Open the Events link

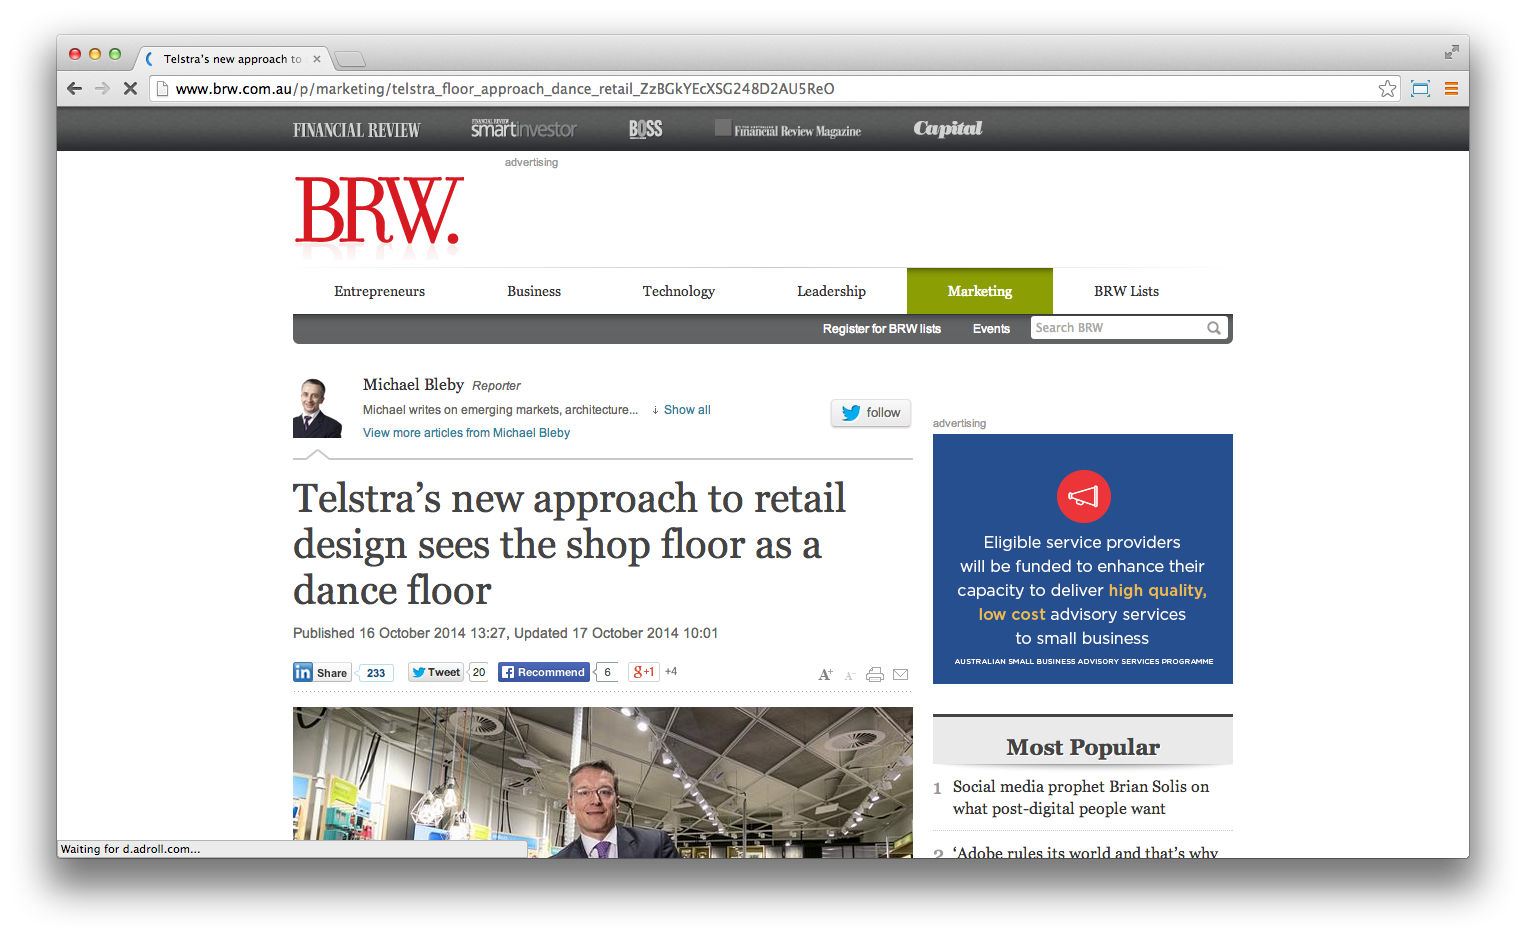pyautogui.click(x=991, y=329)
